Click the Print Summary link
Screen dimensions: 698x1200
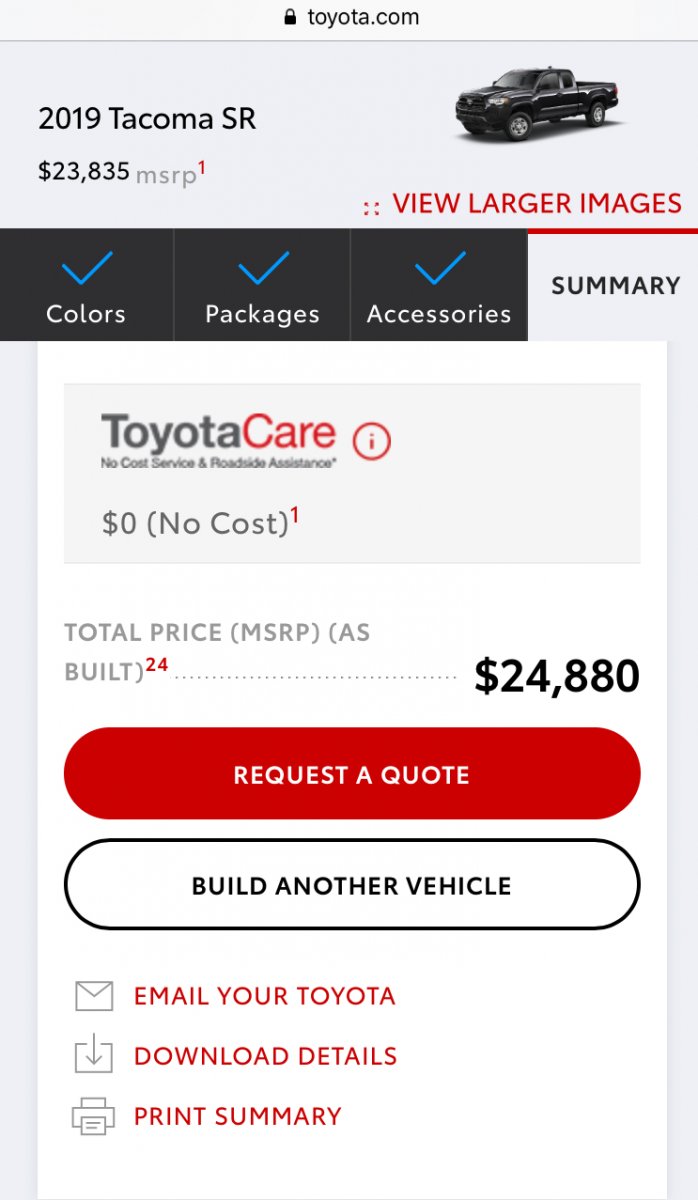pos(238,1116)
